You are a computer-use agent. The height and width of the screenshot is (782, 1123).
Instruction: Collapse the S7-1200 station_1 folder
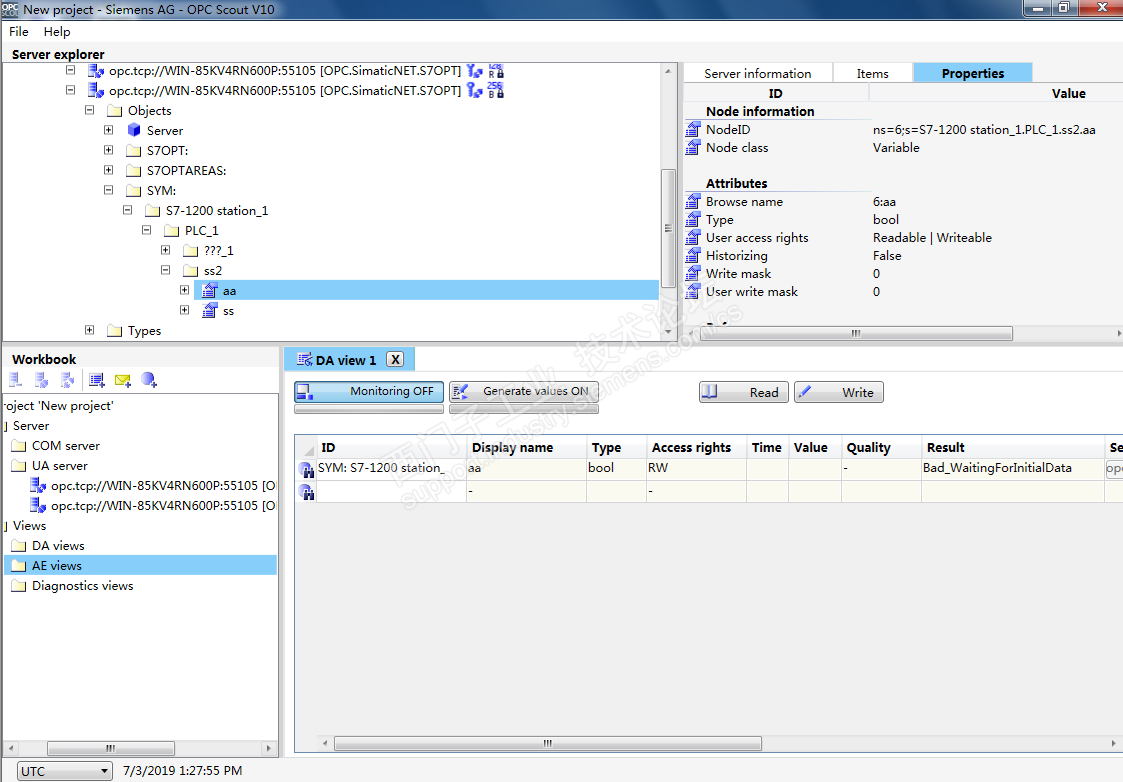(x=127, y=211)
